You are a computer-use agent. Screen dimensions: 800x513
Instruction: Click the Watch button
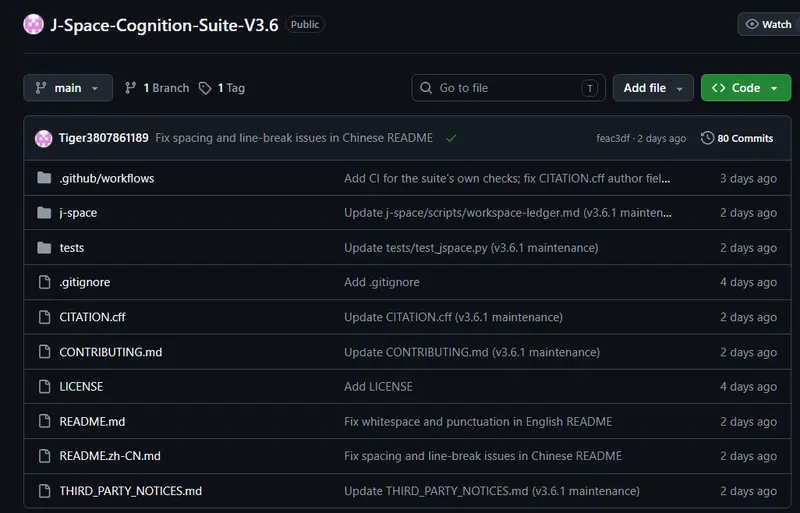pyautogui.click(x=769, y=24)
